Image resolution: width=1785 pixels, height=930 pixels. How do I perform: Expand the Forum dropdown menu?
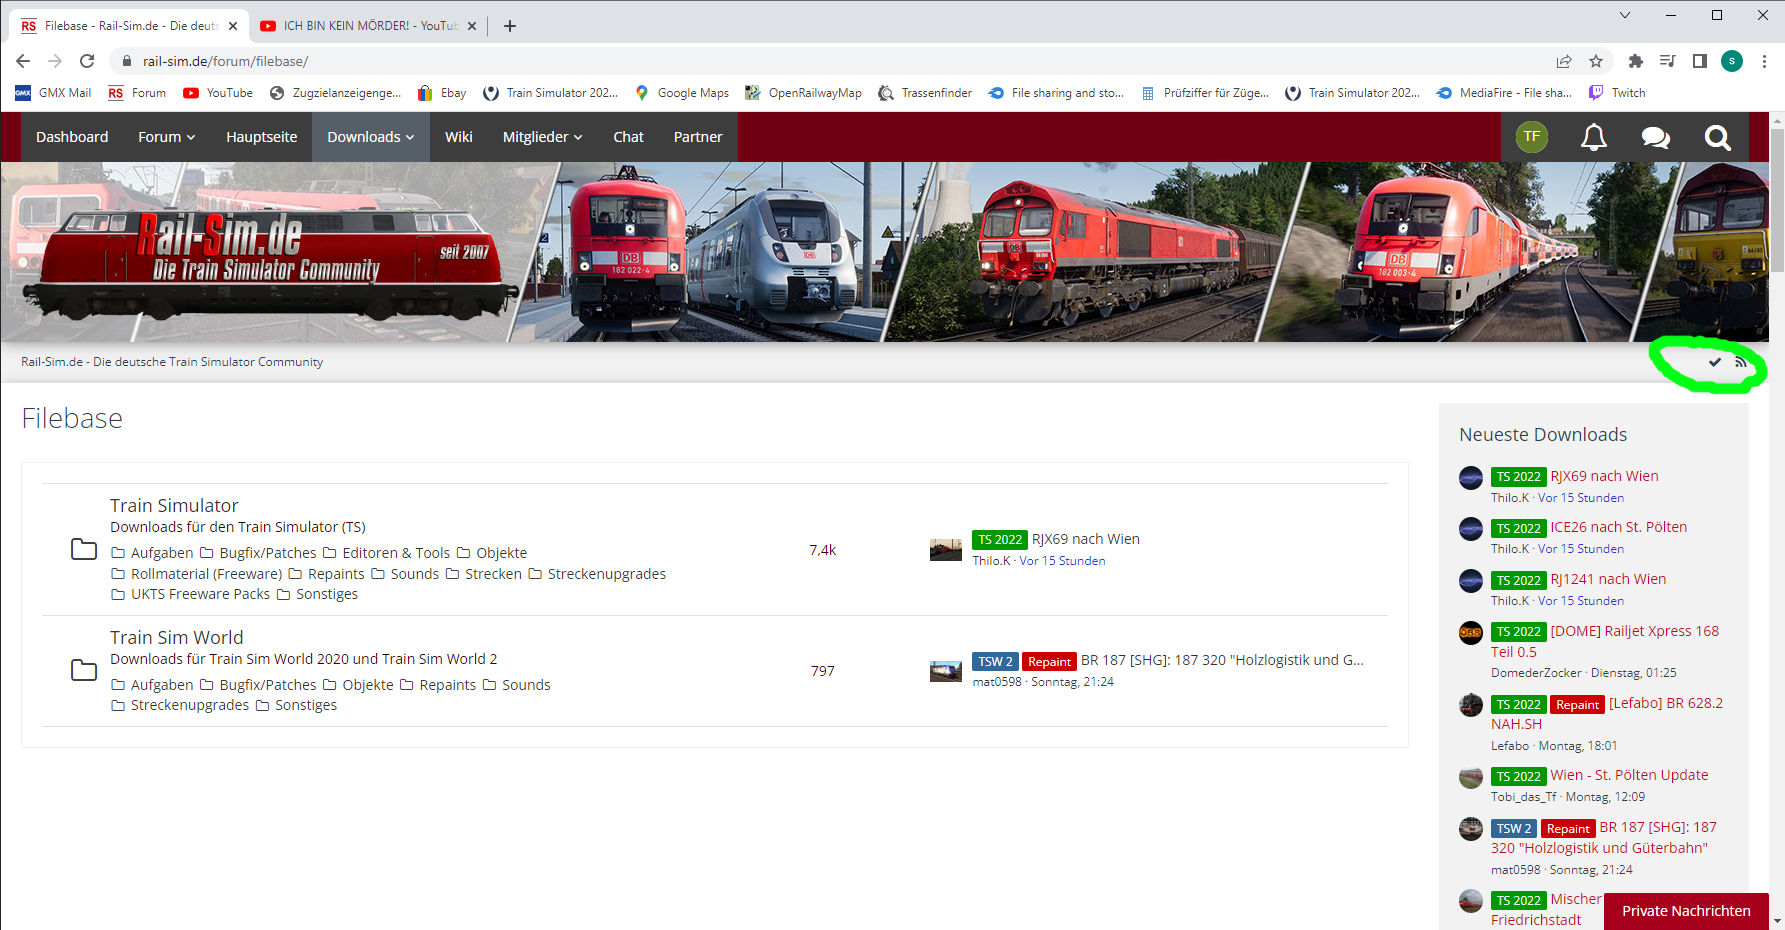tap(167, 137)
